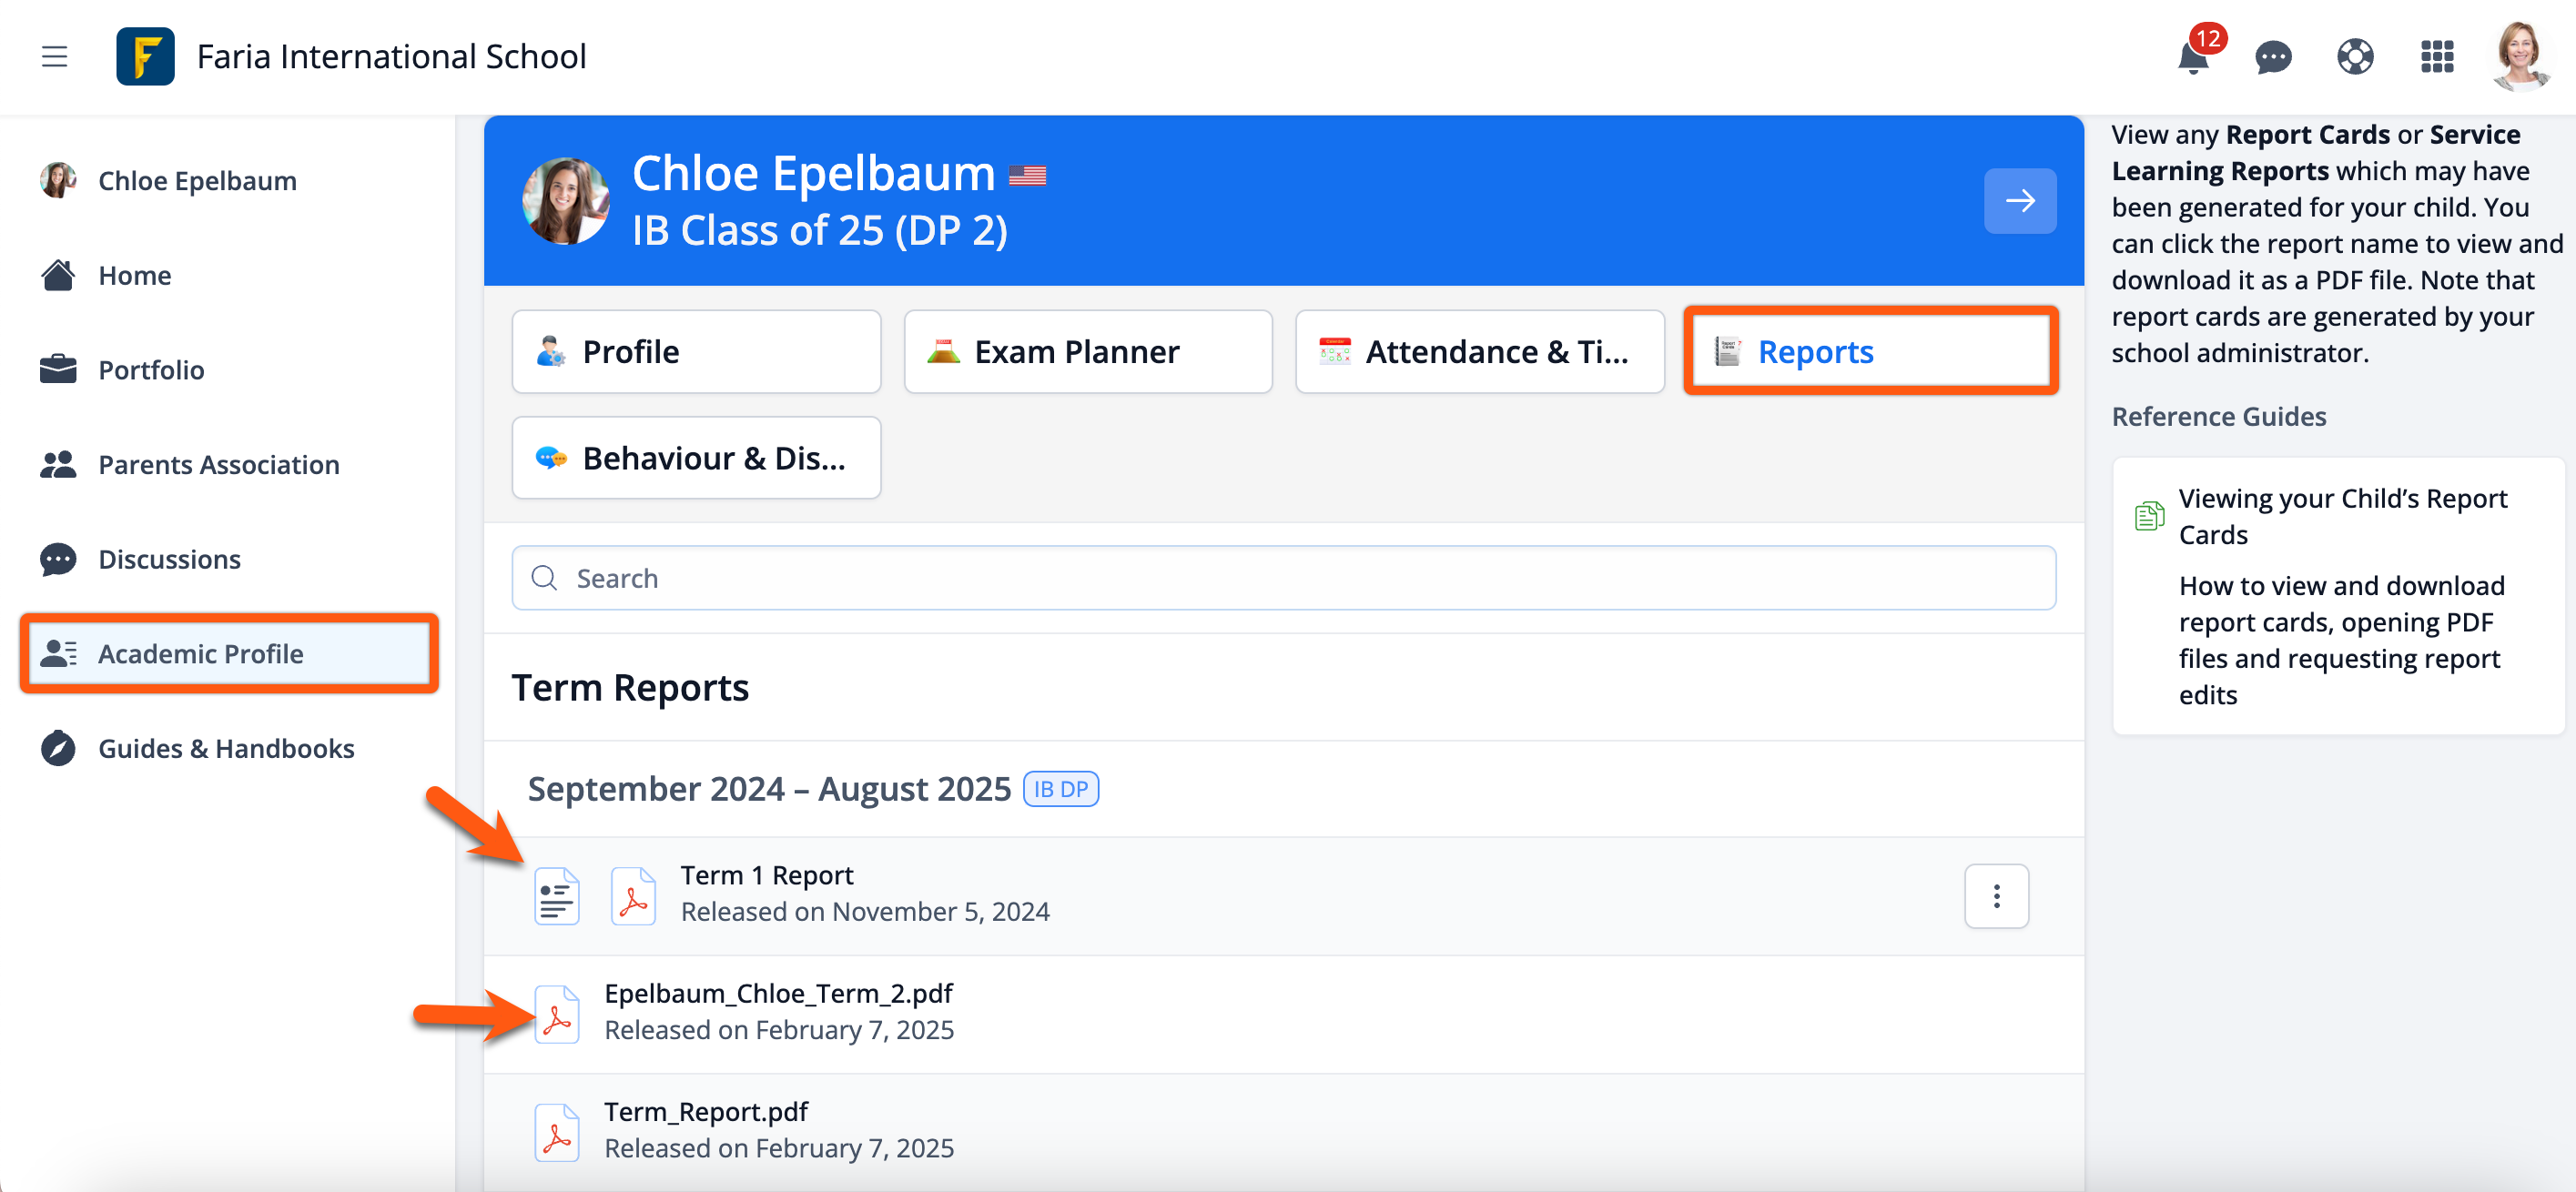
Task: Open Epelbaum_Chloe_Term_2.pdf PDF icon
Action: tap(557, 1014)
